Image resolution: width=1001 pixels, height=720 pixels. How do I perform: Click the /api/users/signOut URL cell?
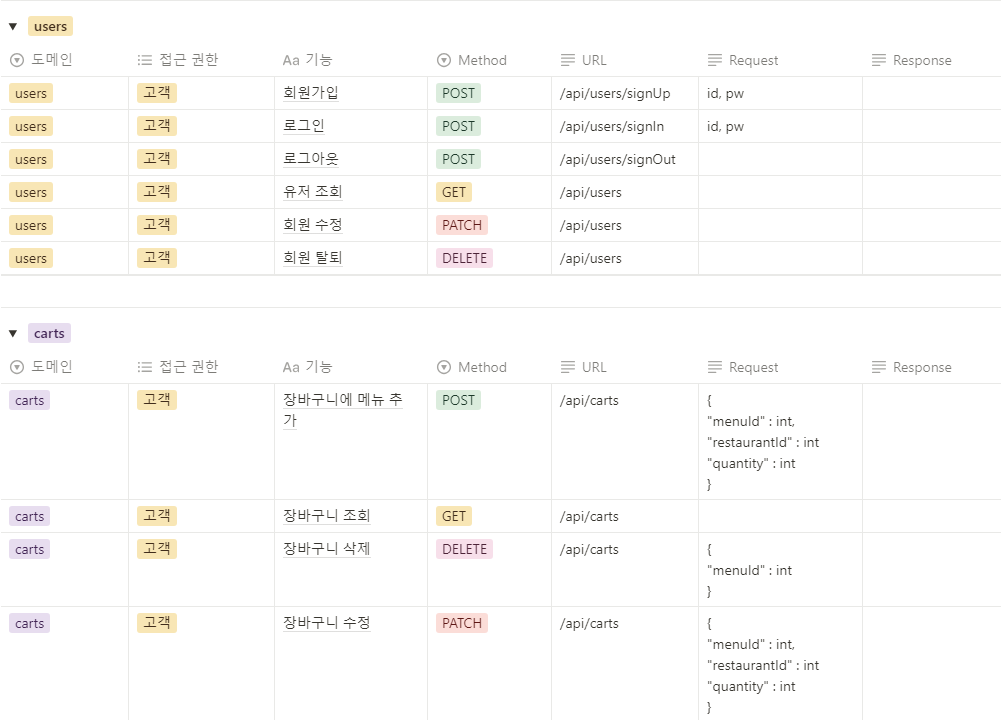(x=625, y=160)
